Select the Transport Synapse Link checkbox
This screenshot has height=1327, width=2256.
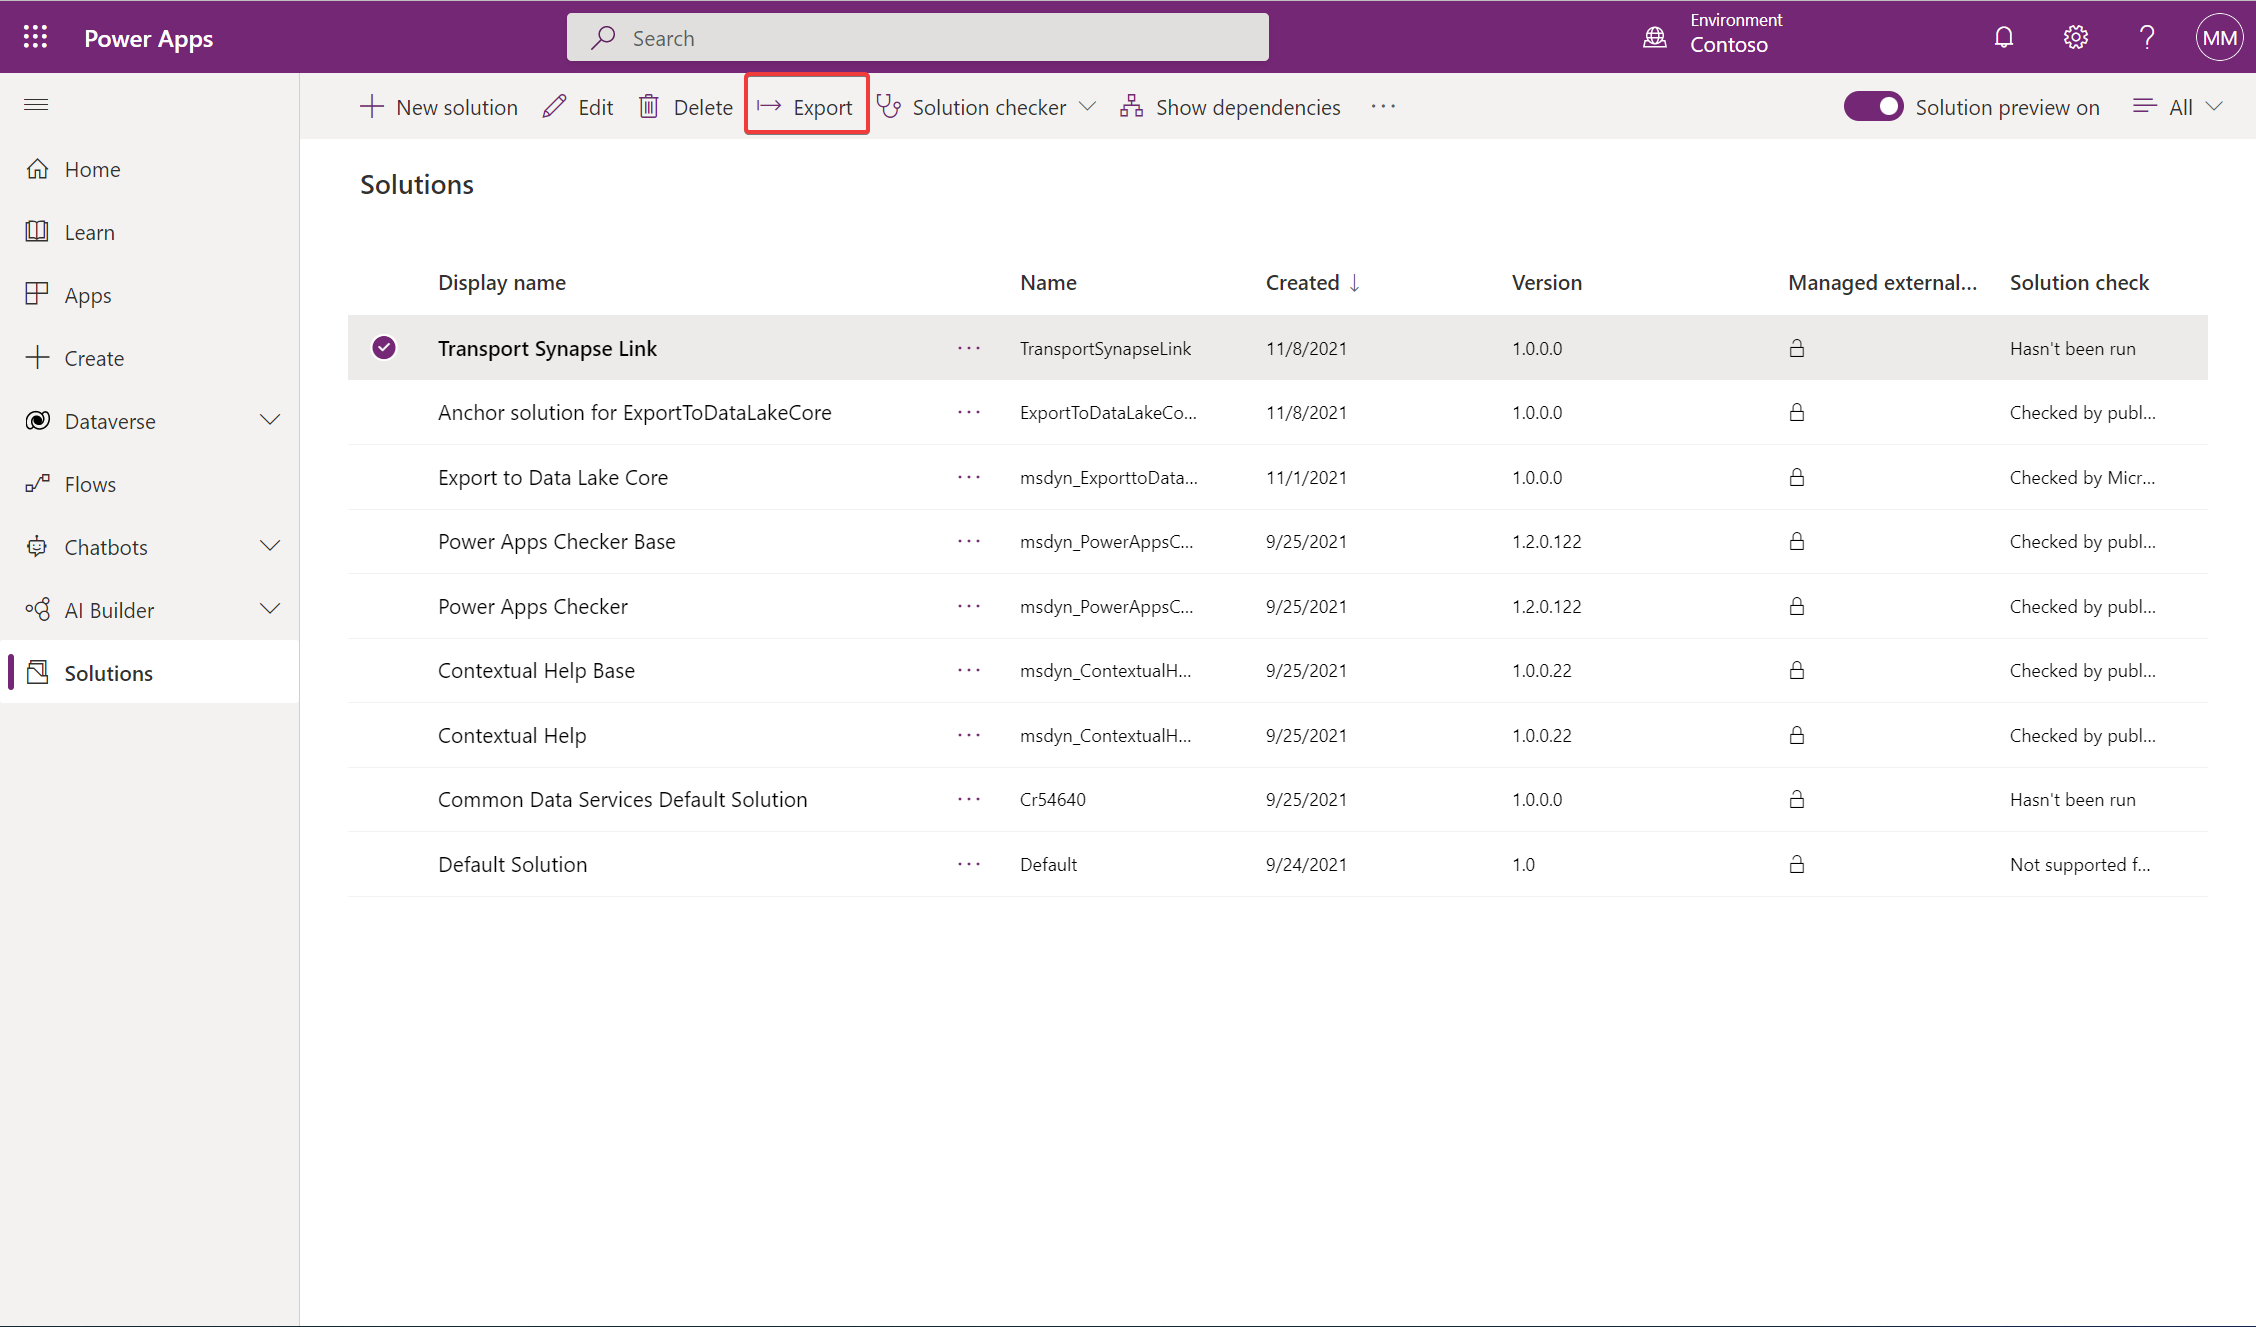point(385,348)
